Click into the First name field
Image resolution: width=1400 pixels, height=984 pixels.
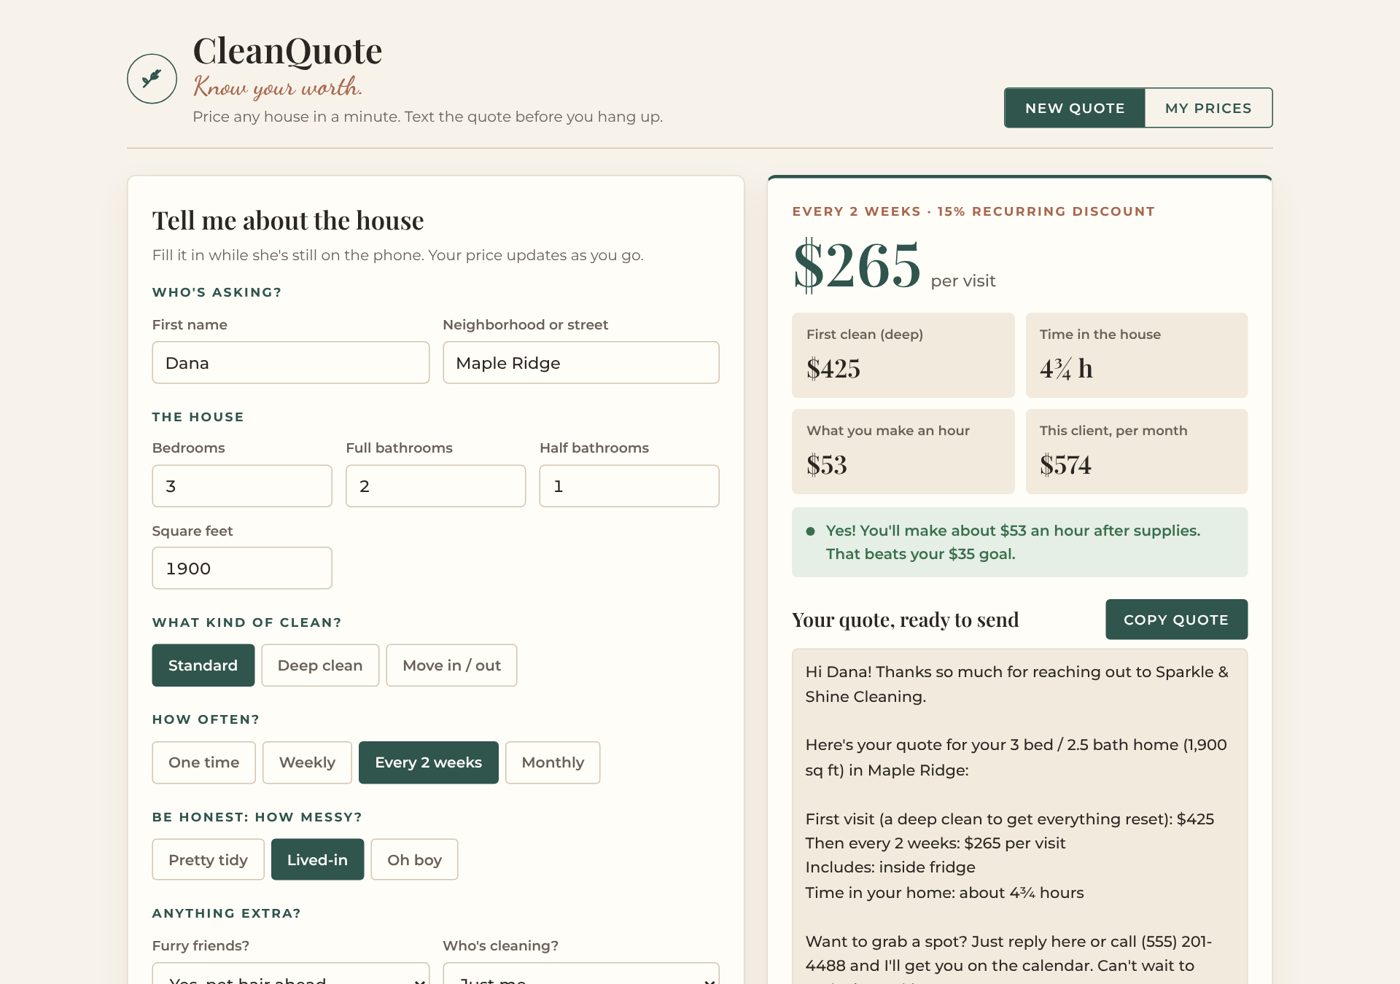291,363
